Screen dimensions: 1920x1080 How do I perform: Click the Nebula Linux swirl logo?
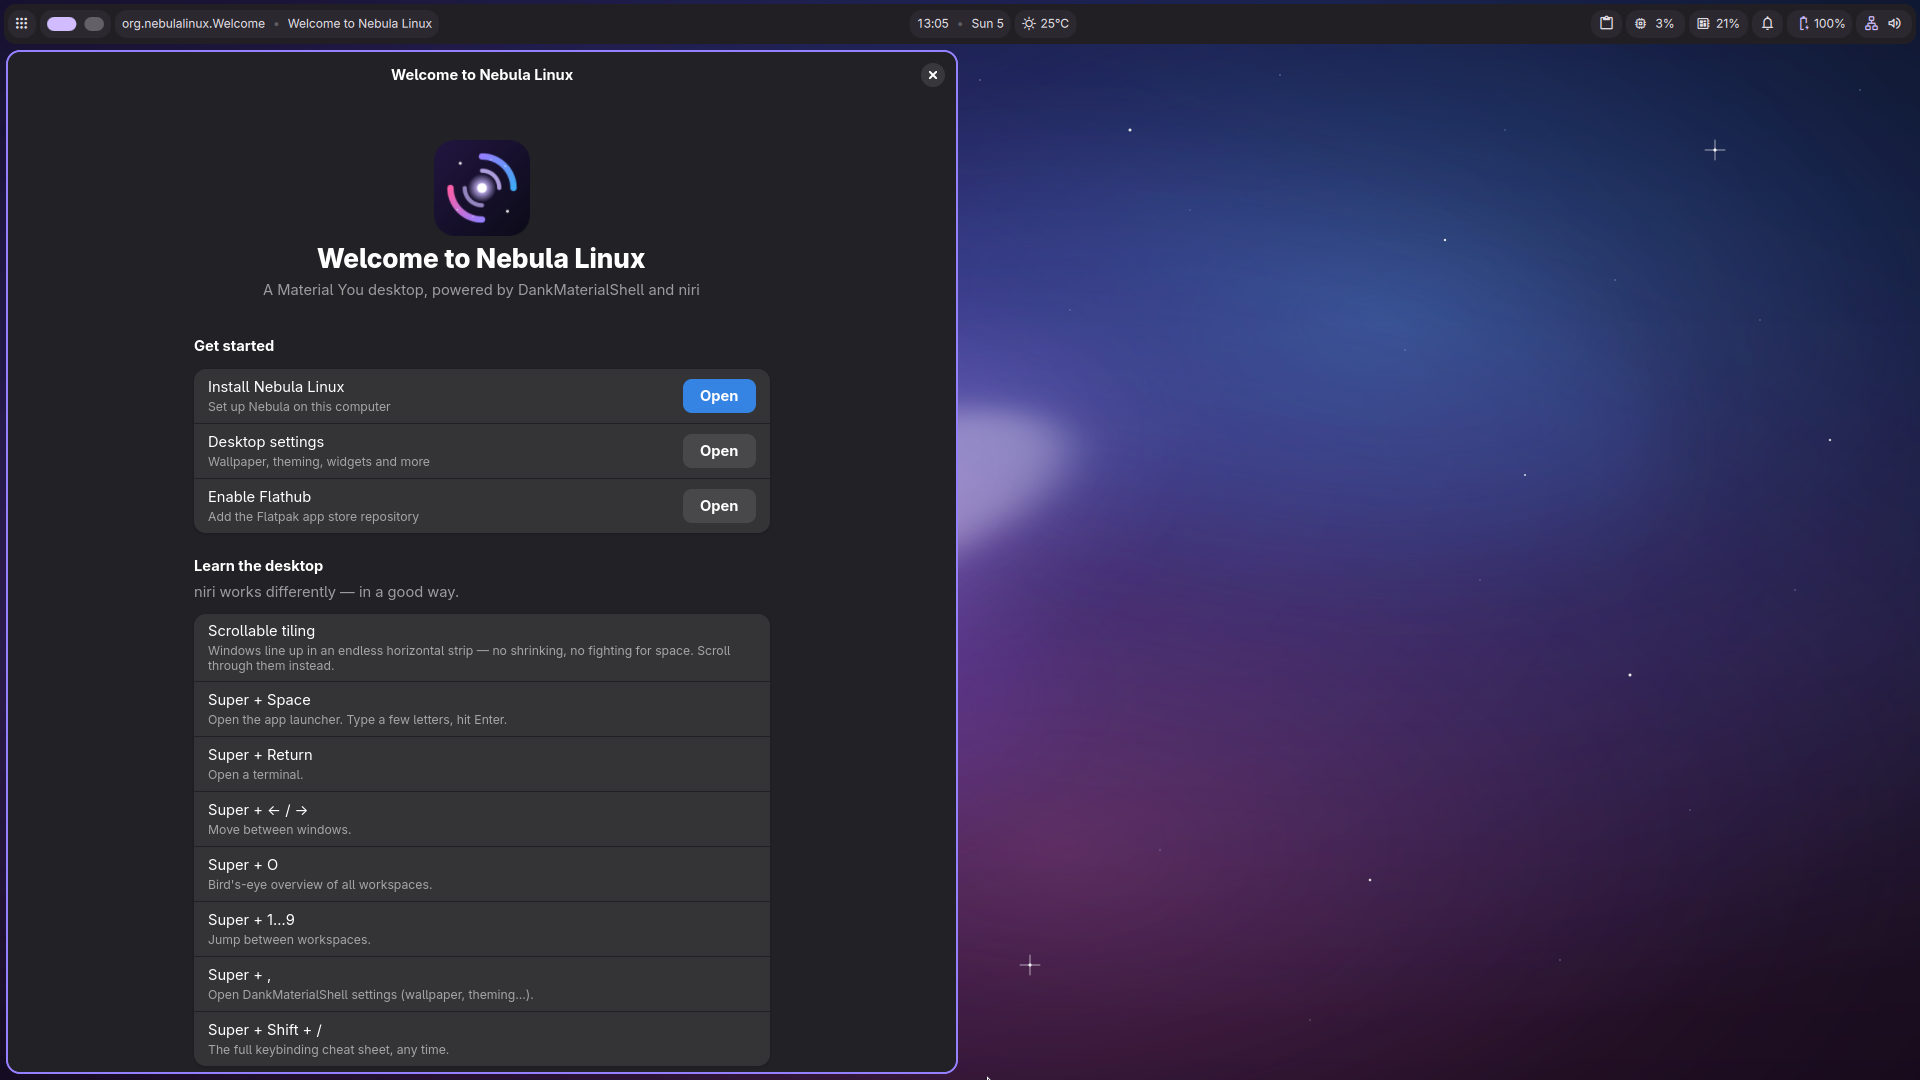[x=482, y=188]
